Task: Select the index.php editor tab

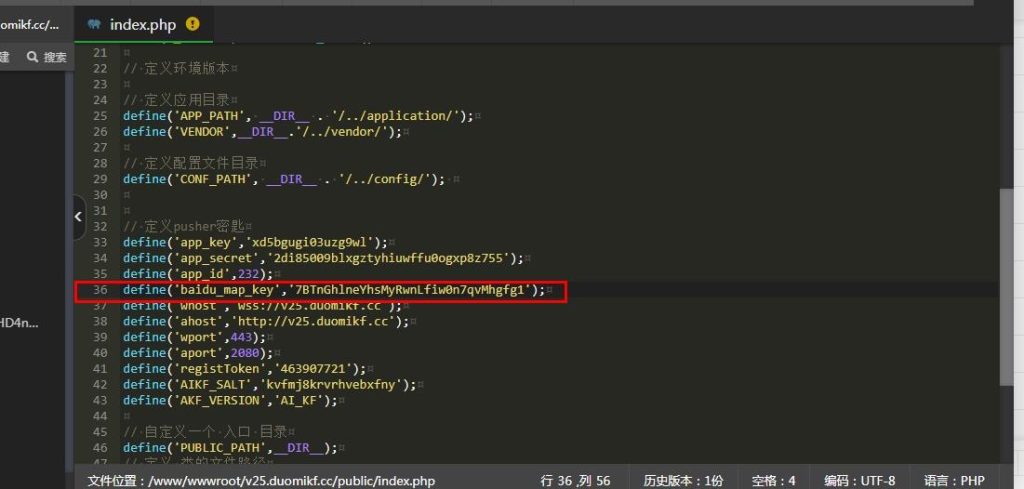Action: pos(142,24)
